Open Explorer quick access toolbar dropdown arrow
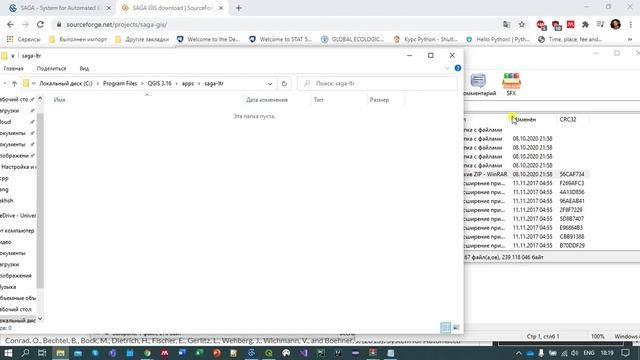This screenshot has width=640, height=360. (13, 56)
